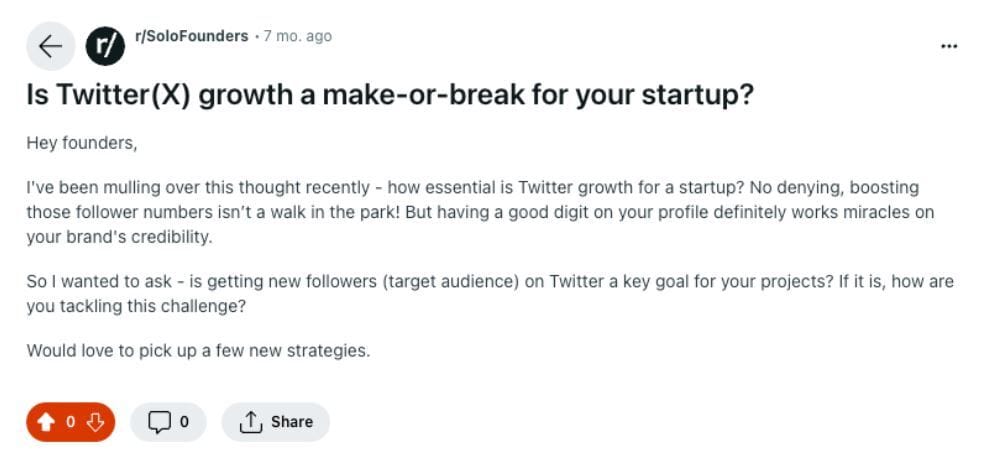The width and height of the screenshot is (986, 458).
Task: Upvote the Twitter(X) growth post
Action: (x=45, y=422)
